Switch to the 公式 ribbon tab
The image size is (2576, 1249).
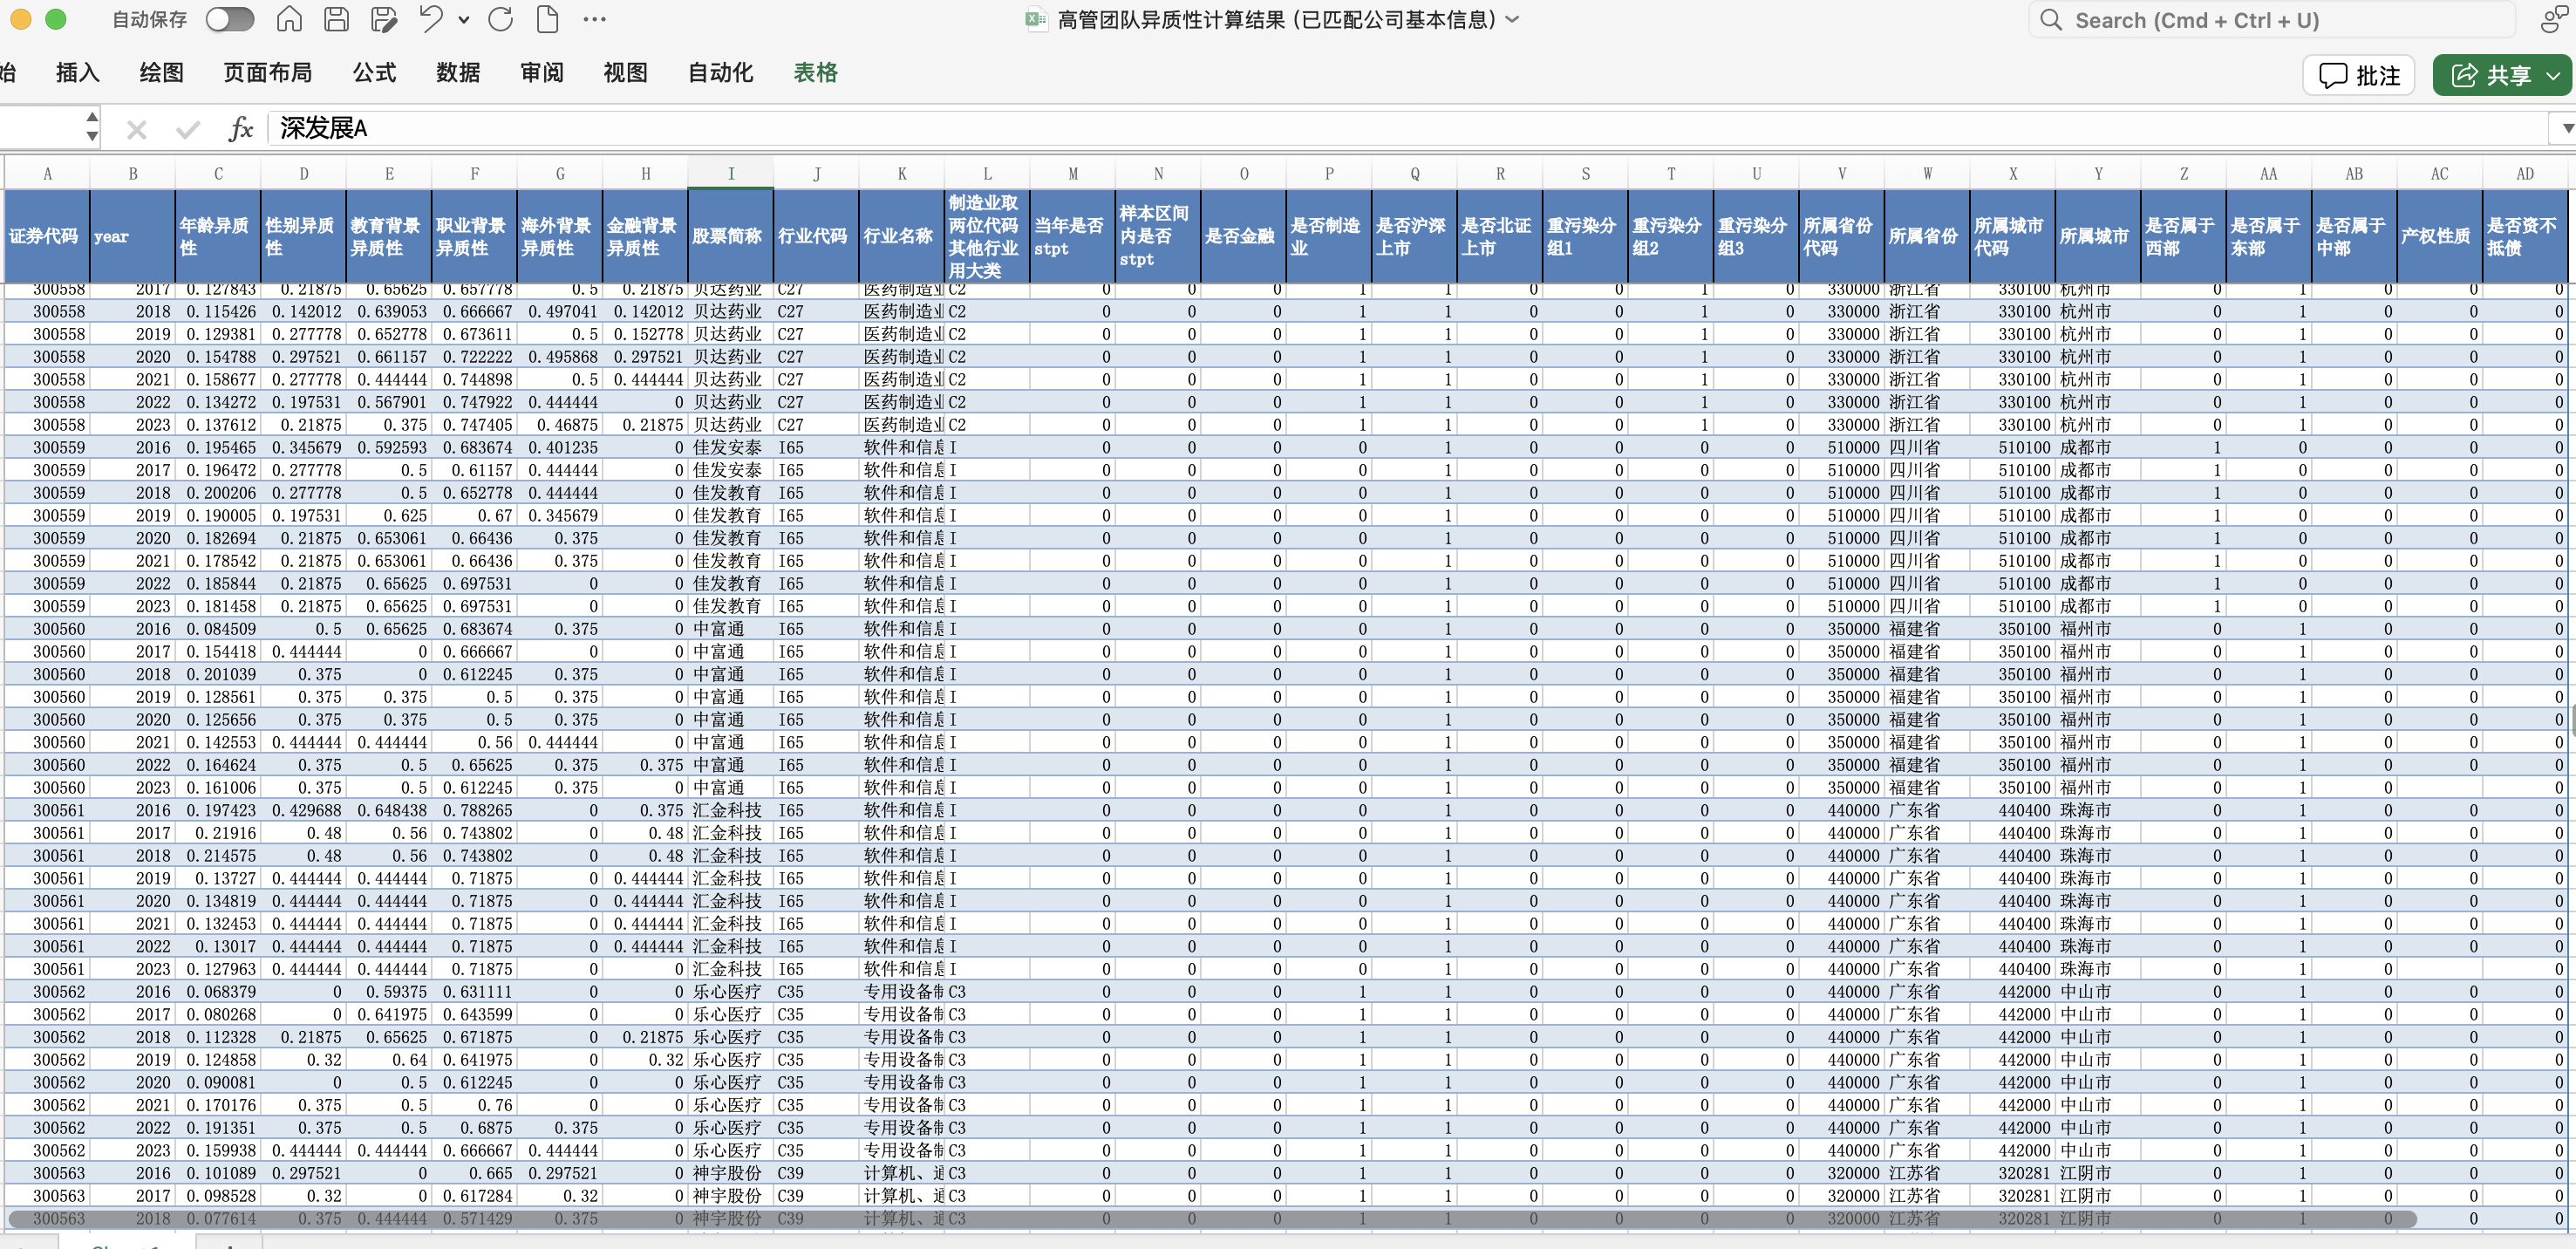tap(374, 73)
